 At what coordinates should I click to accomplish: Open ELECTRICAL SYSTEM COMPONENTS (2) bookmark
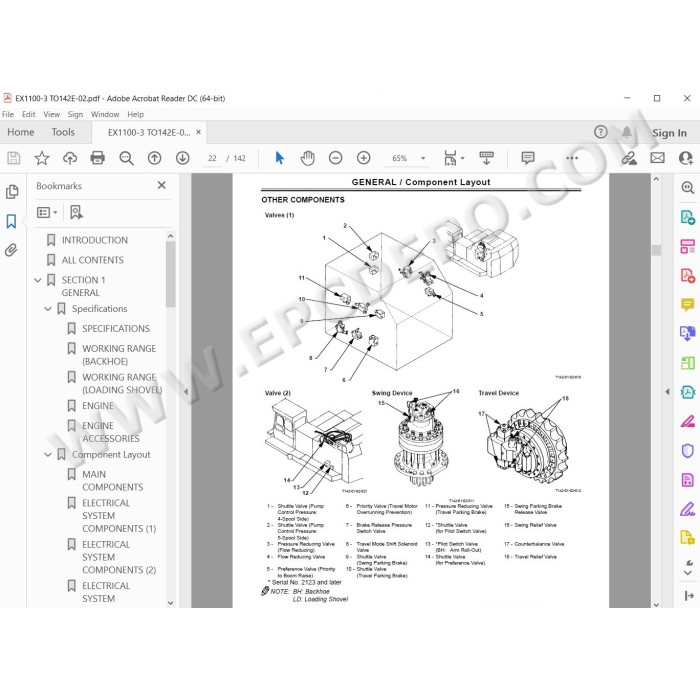pos(119,558)
